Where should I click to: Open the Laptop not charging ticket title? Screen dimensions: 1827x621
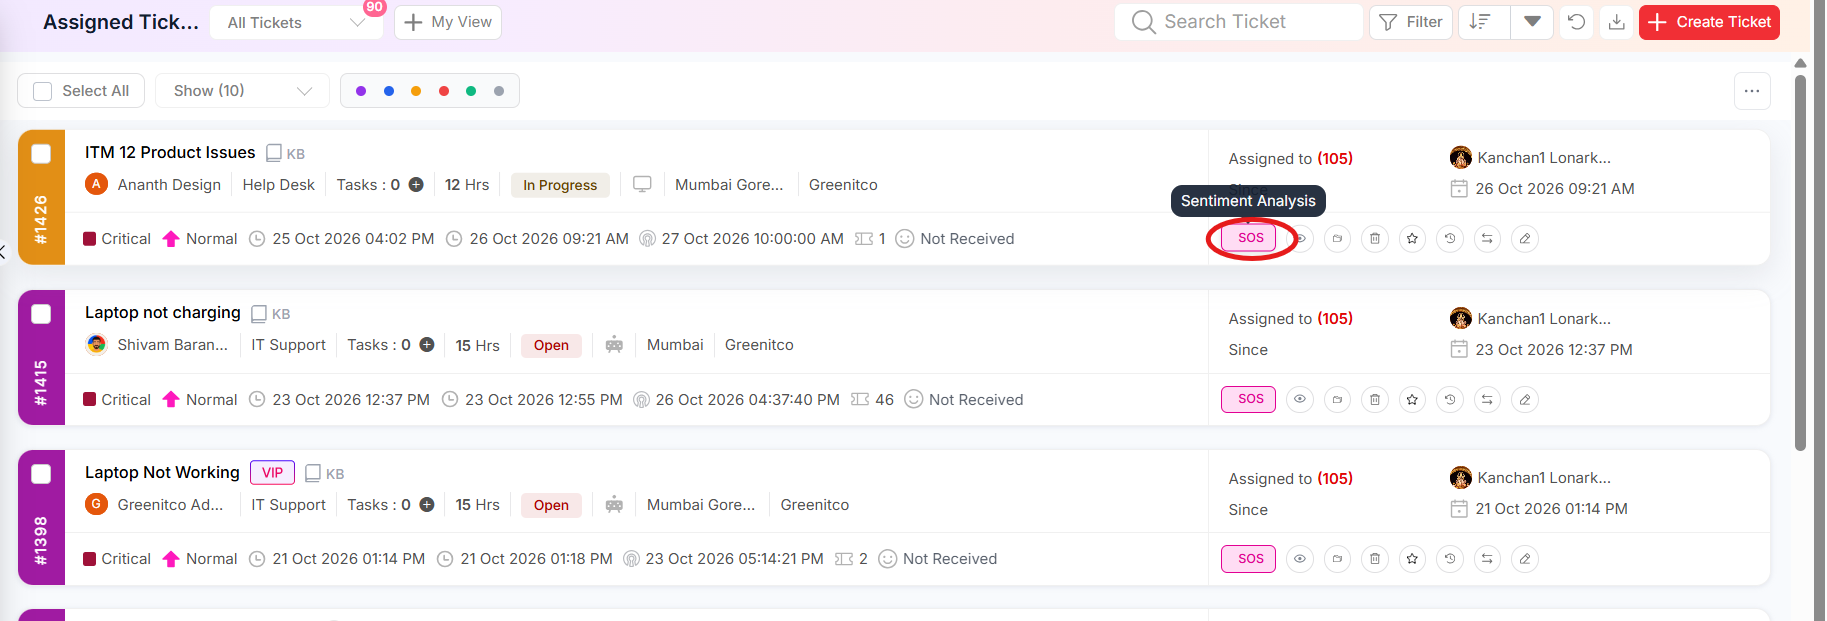pyautogui.click(x=163, y=313)
